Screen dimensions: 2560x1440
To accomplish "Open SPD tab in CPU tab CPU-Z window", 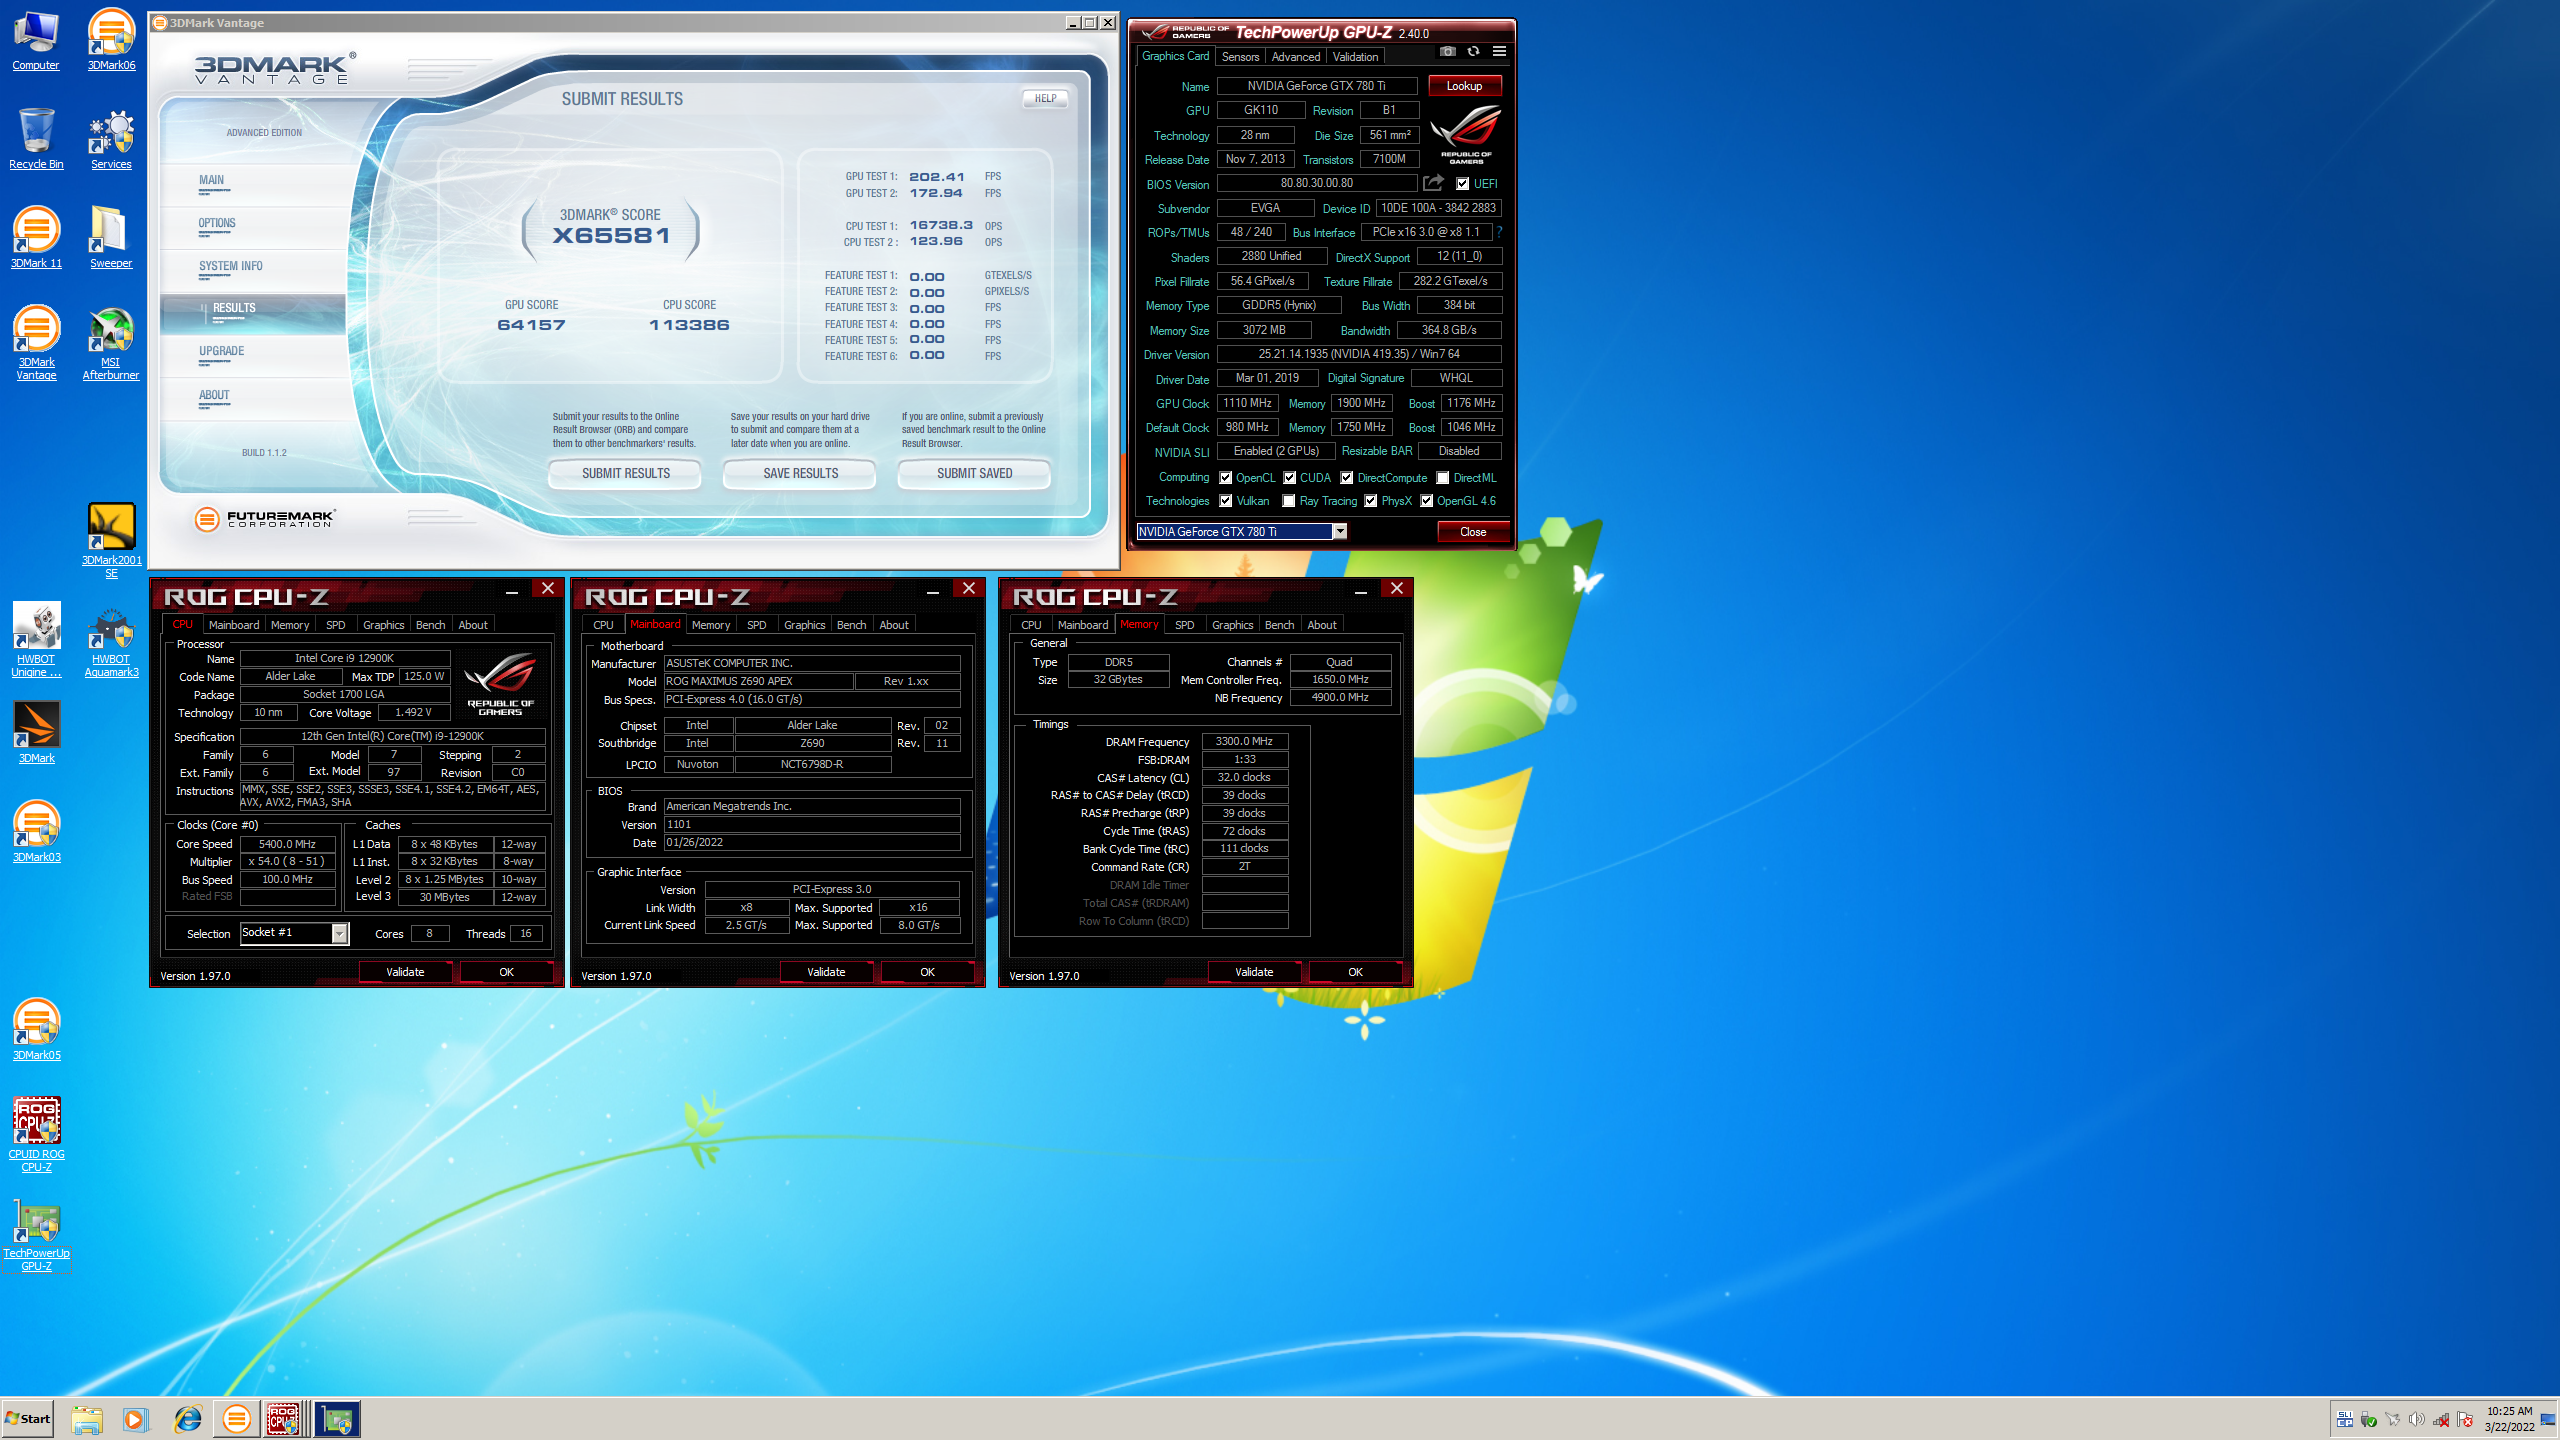I will click(x=336, y=625).
